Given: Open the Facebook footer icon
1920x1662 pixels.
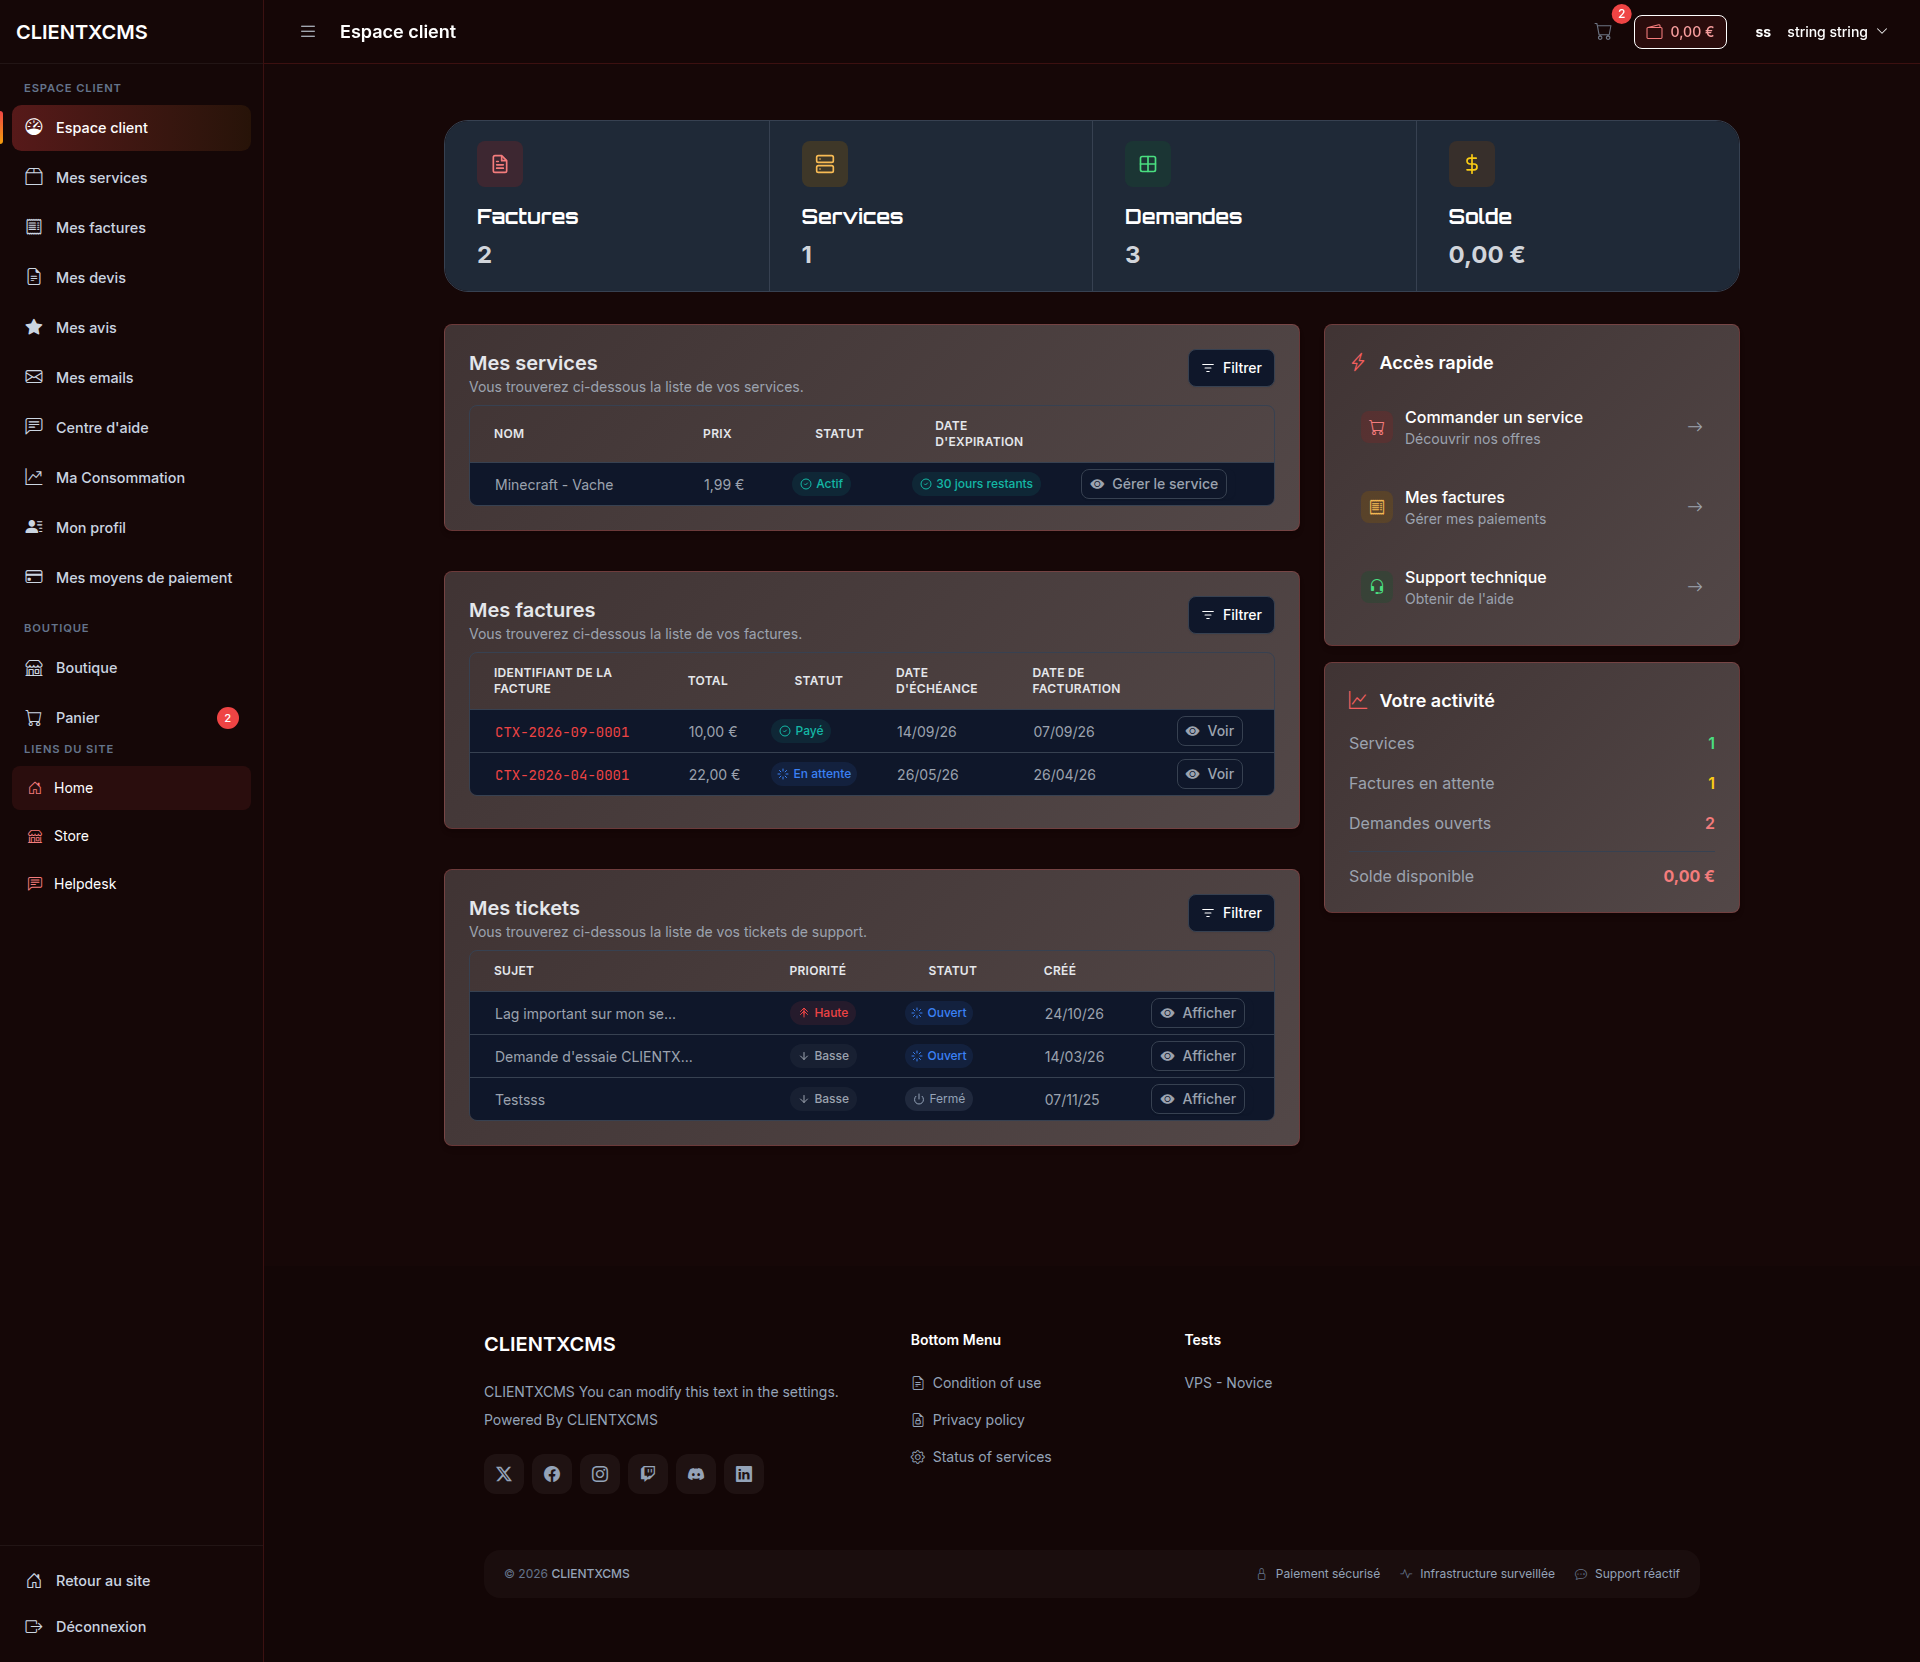Looking at the screenshot, I should coord(552,1474).
